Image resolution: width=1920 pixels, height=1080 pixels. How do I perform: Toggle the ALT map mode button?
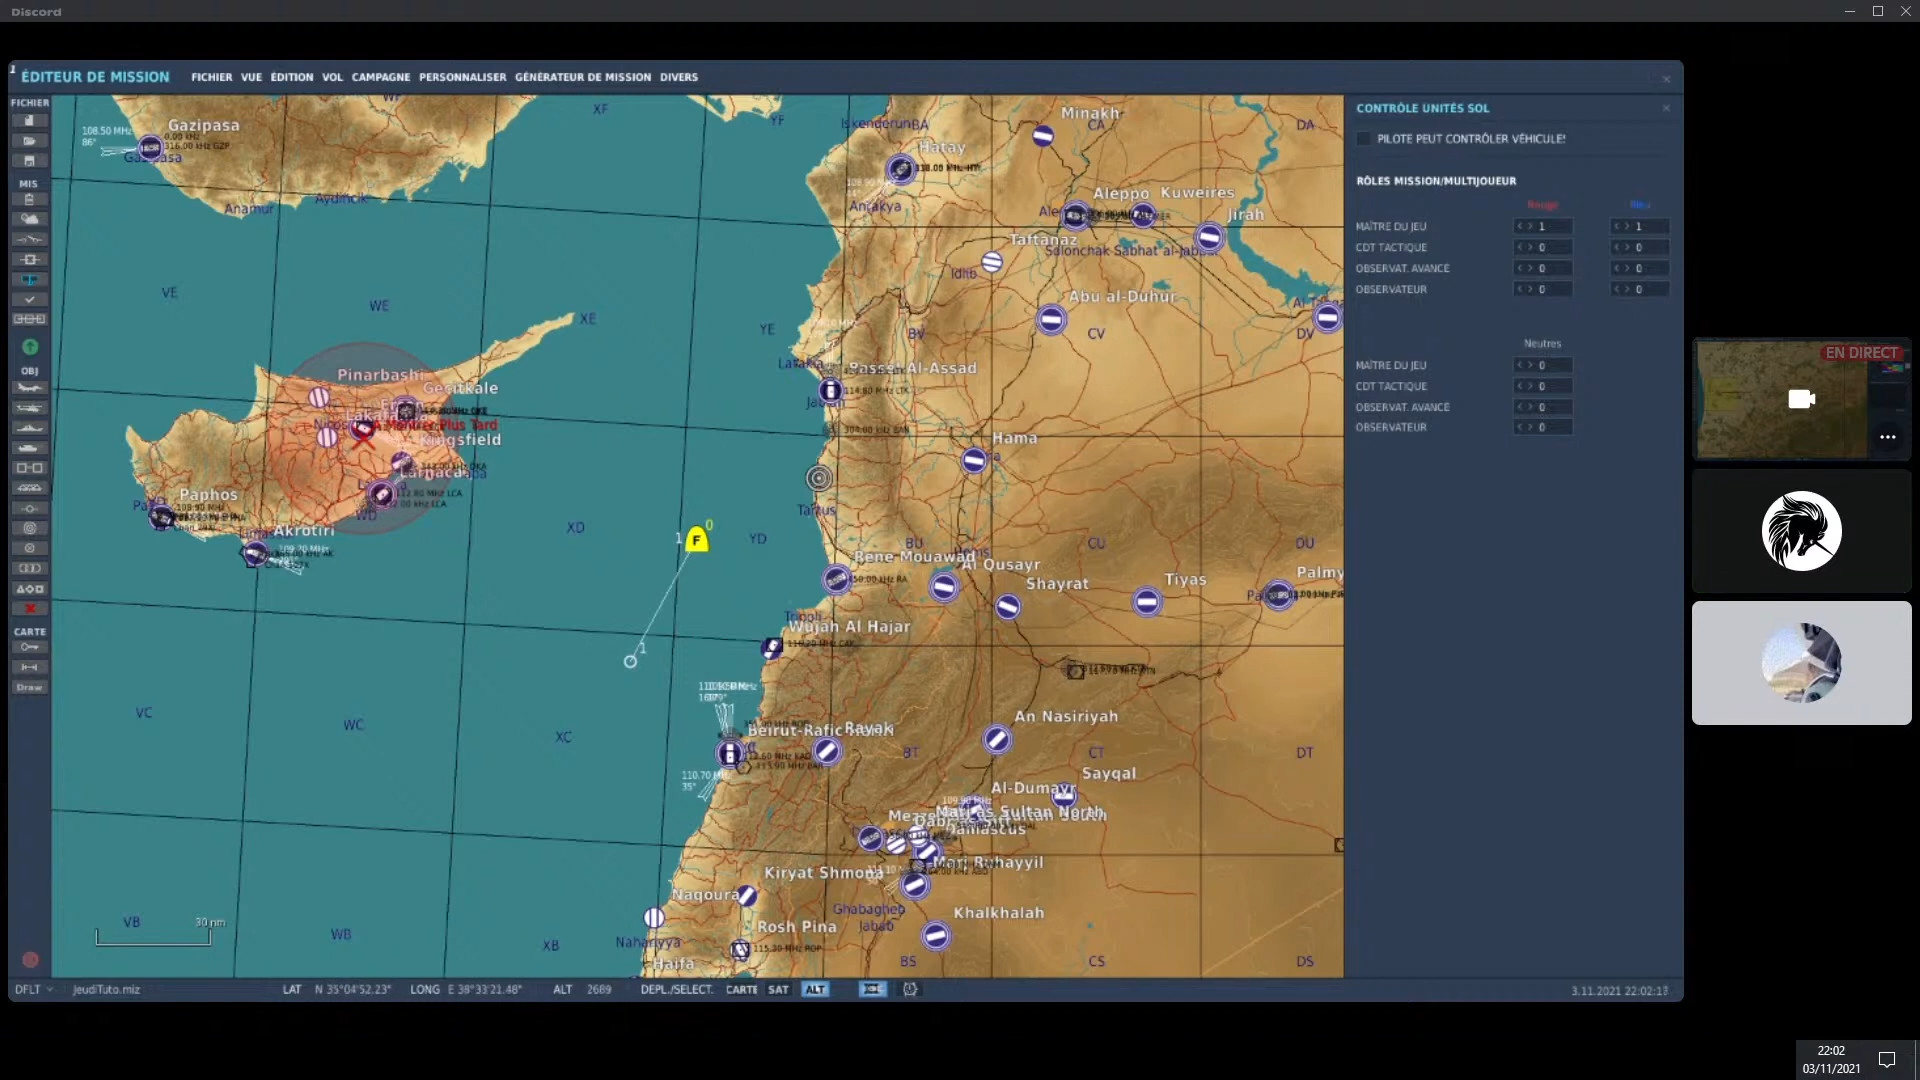click(815, 990)
